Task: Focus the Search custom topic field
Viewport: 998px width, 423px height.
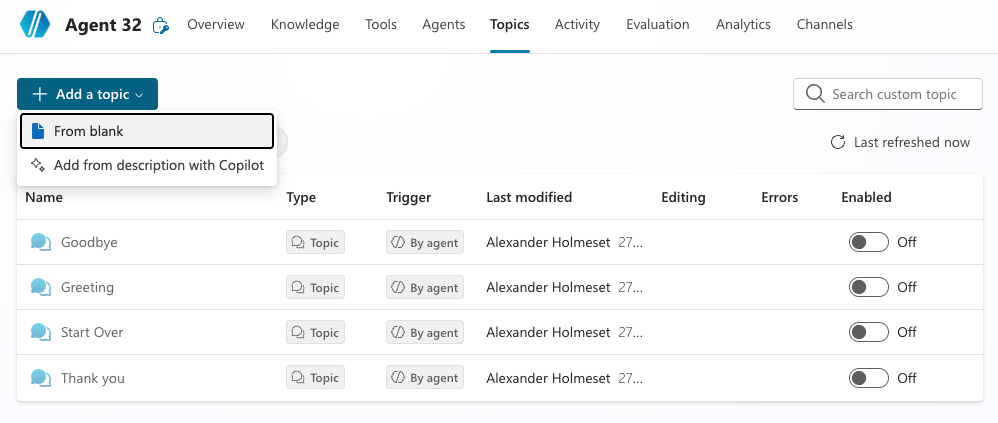Action: point(893,94)
